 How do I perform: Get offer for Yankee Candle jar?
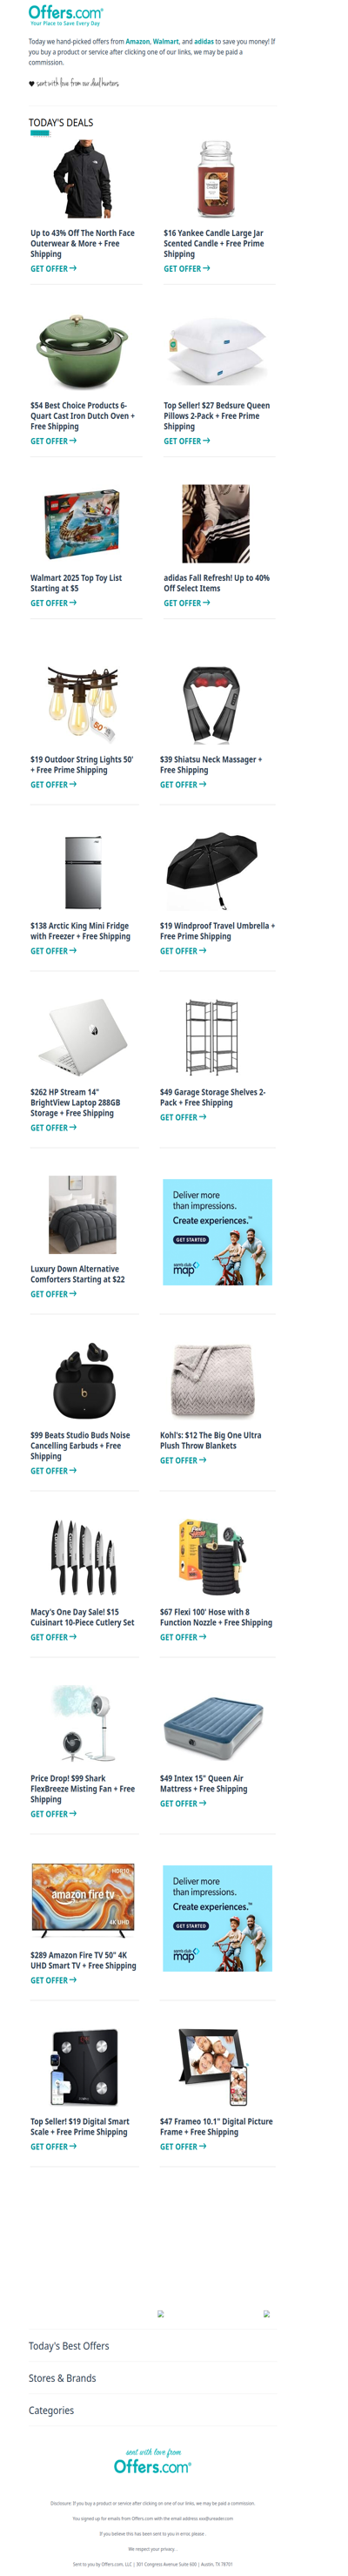pos(186,269)
